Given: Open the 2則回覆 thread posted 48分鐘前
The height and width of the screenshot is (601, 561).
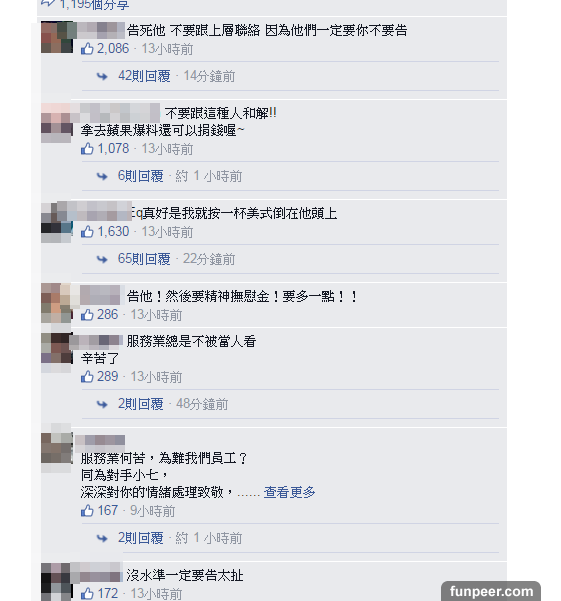Looking at the screenshot, I should tap(141, 404).
